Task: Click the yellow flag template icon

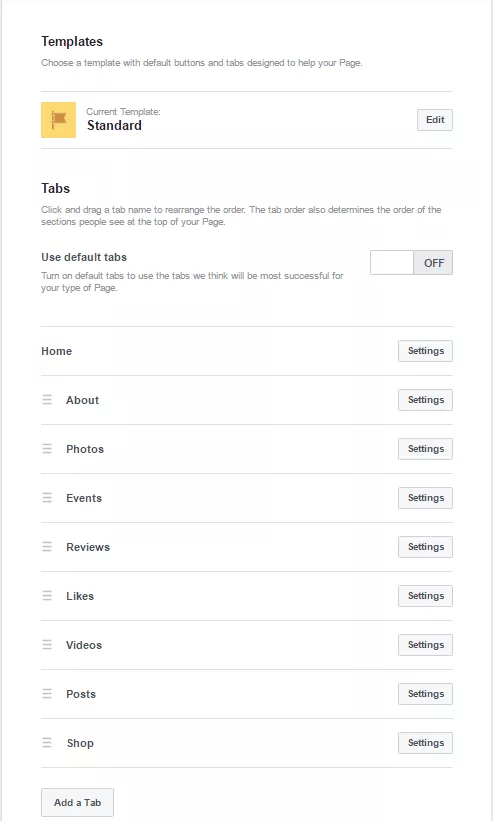Action: coord(59,120)
